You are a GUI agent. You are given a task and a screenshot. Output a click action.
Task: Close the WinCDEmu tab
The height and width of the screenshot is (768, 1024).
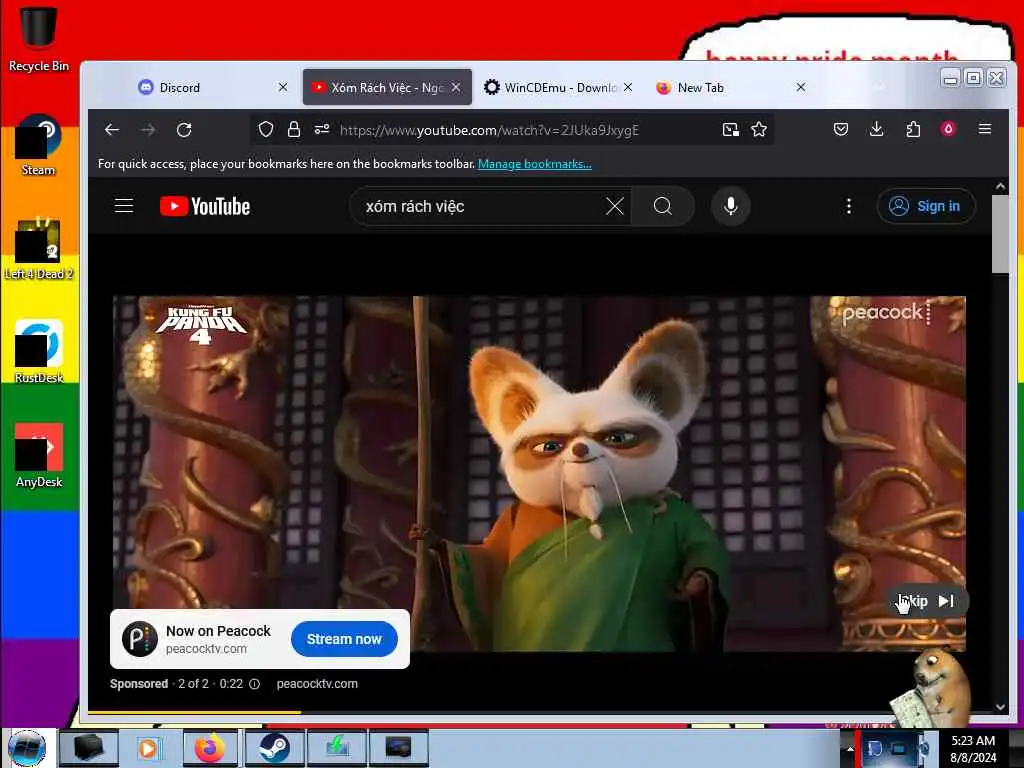628,87
